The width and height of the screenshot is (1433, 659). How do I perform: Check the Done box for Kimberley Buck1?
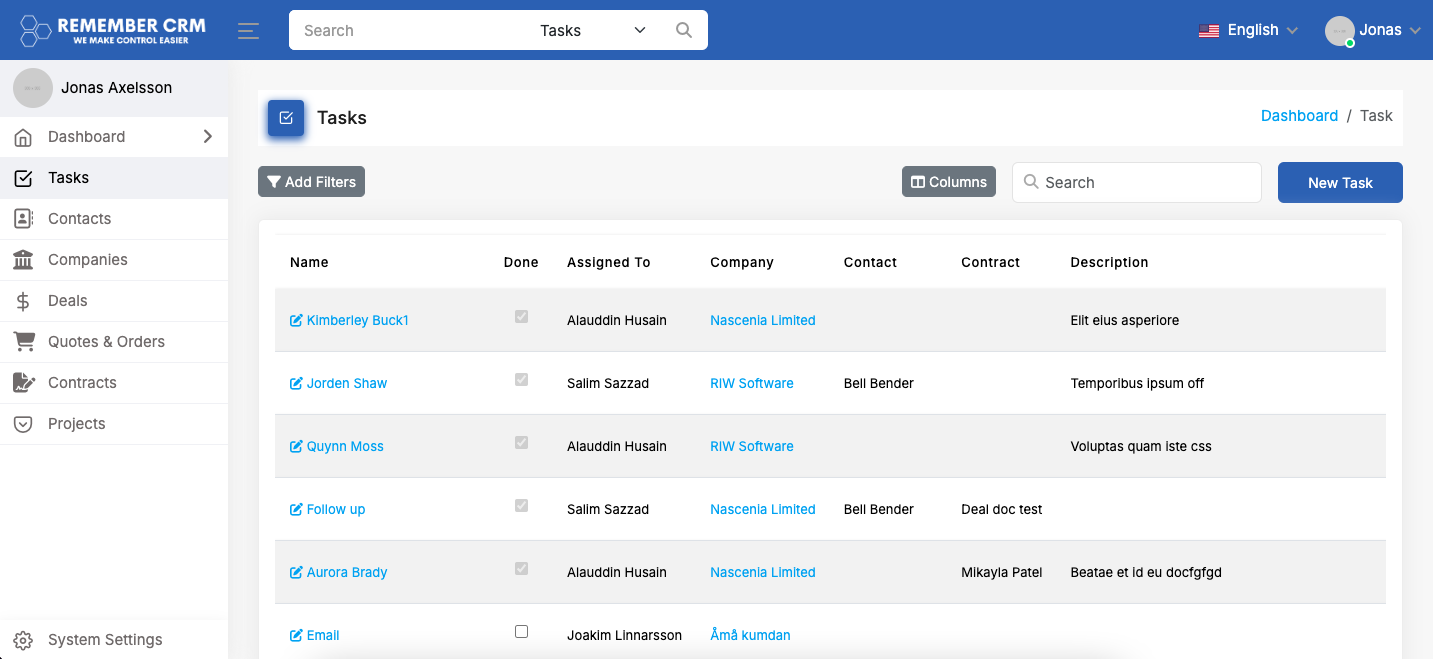[x=521, y=316]
